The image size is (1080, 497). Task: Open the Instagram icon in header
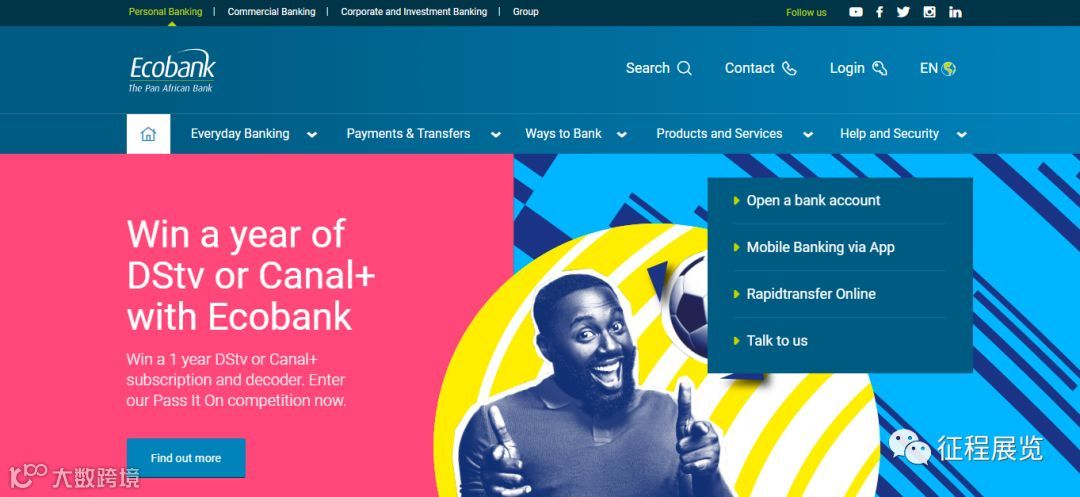click(x=929, y=12)
